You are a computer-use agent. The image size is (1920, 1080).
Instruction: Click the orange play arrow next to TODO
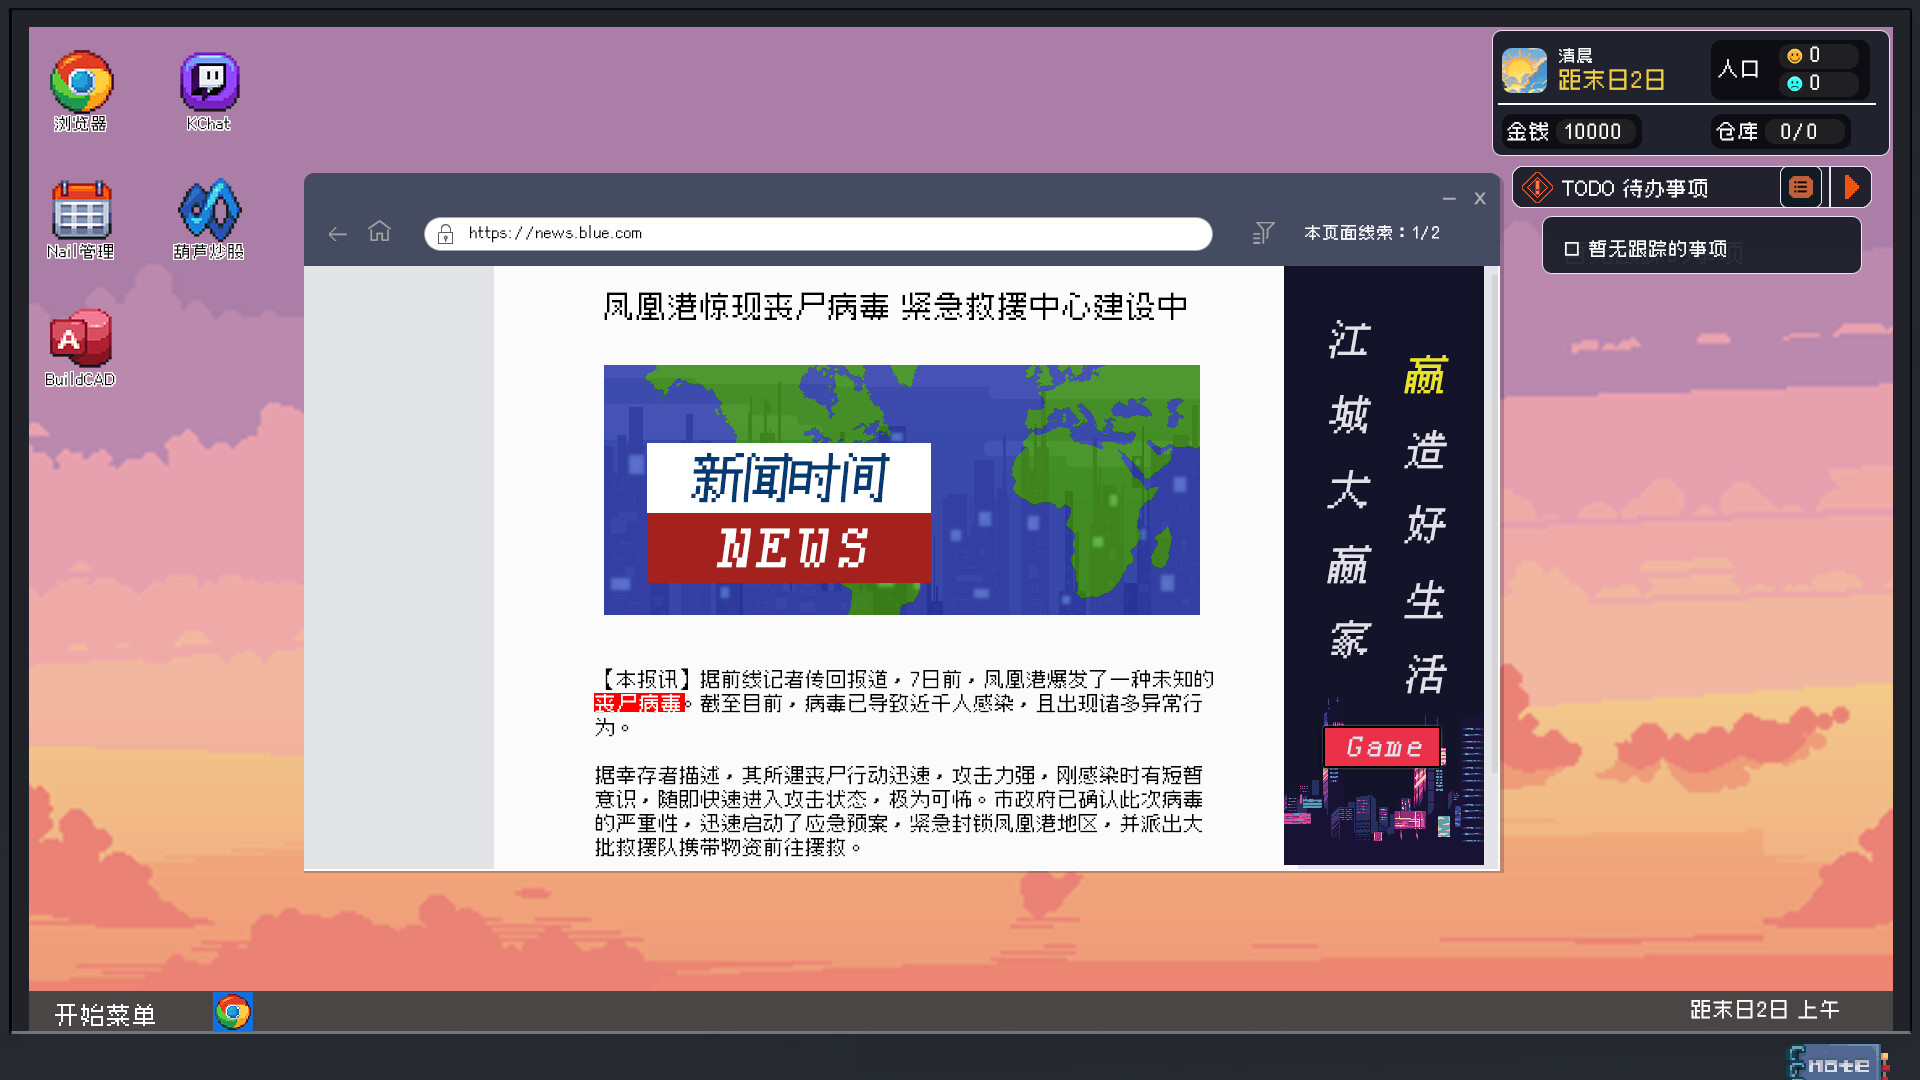pyautogui.click(x=1851, y=187)
